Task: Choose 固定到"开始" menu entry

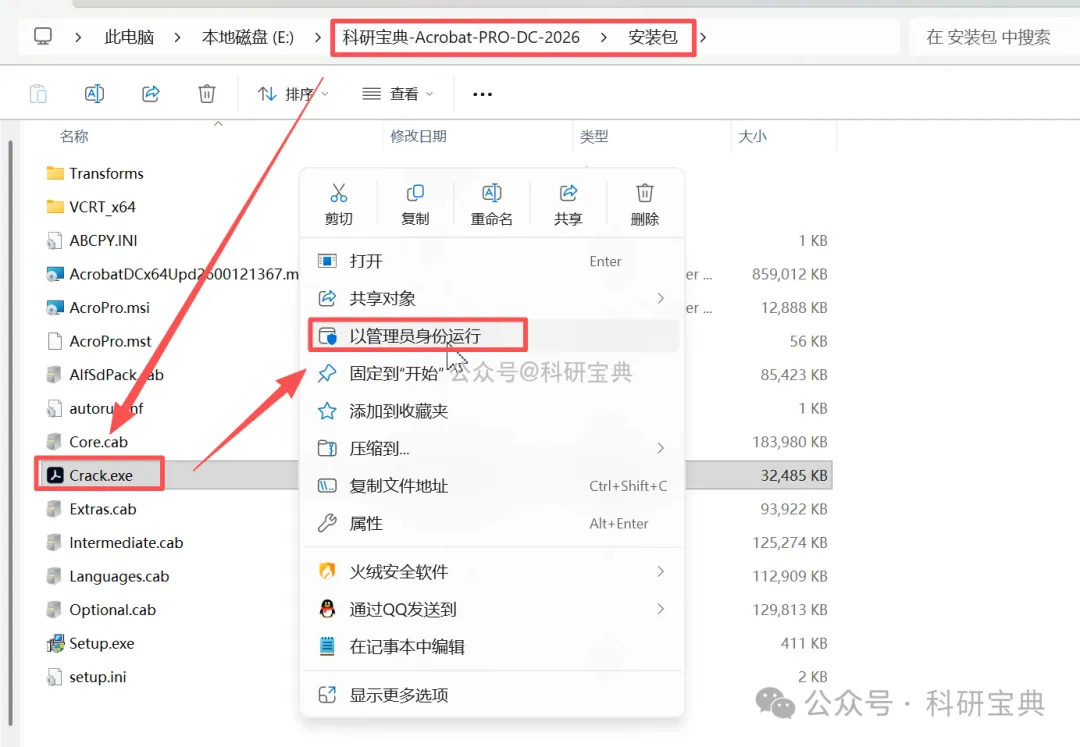Action: 491,373
